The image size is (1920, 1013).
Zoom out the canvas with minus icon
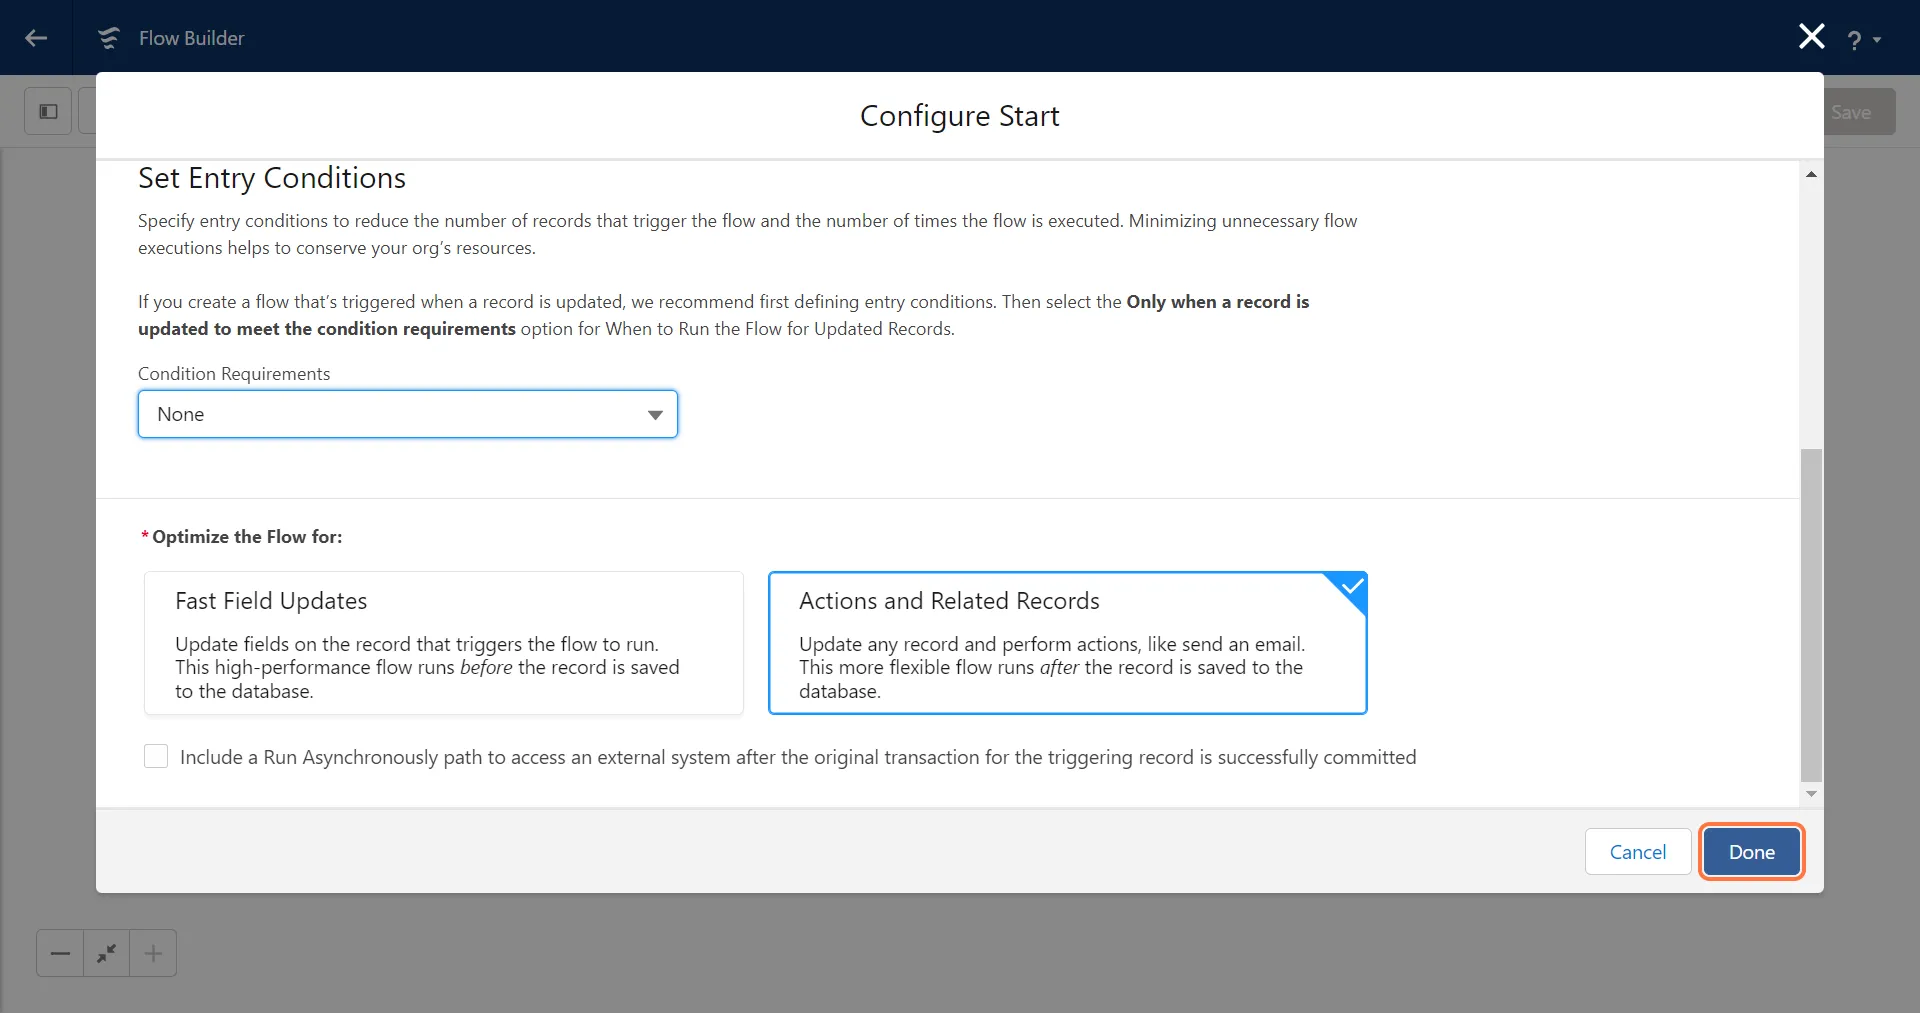(60, 953)
